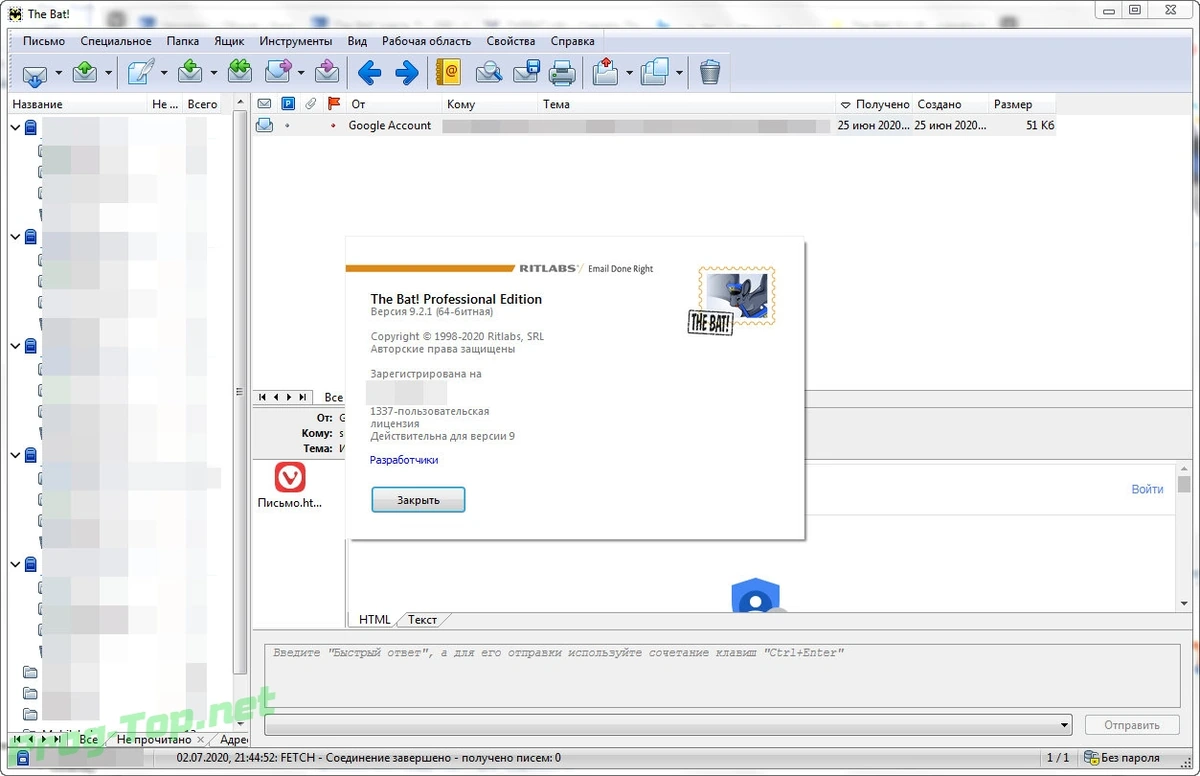Image resolution: width=1200 pixels, height=776 pixels.
Task: Sort messages by Получено column header
Action: coord(873,104)
